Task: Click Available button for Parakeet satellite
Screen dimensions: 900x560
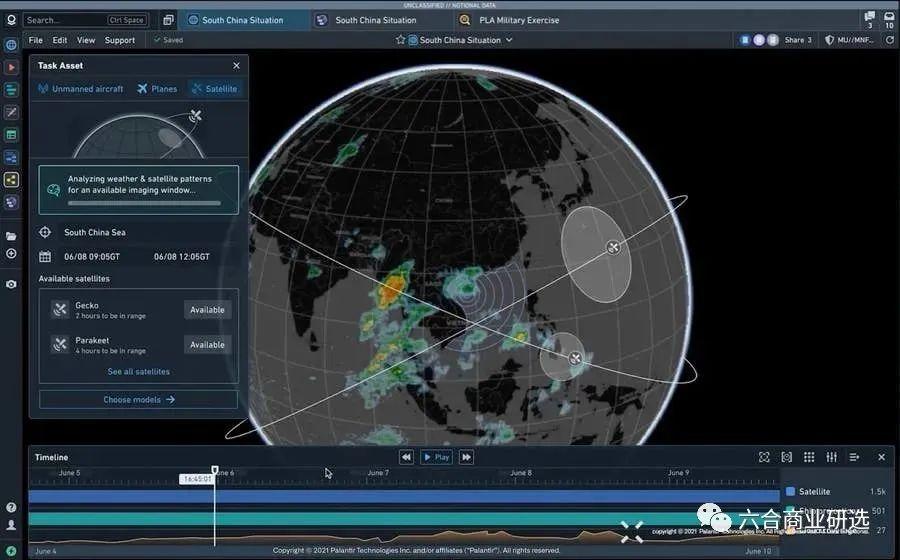Action: [207, 345]
